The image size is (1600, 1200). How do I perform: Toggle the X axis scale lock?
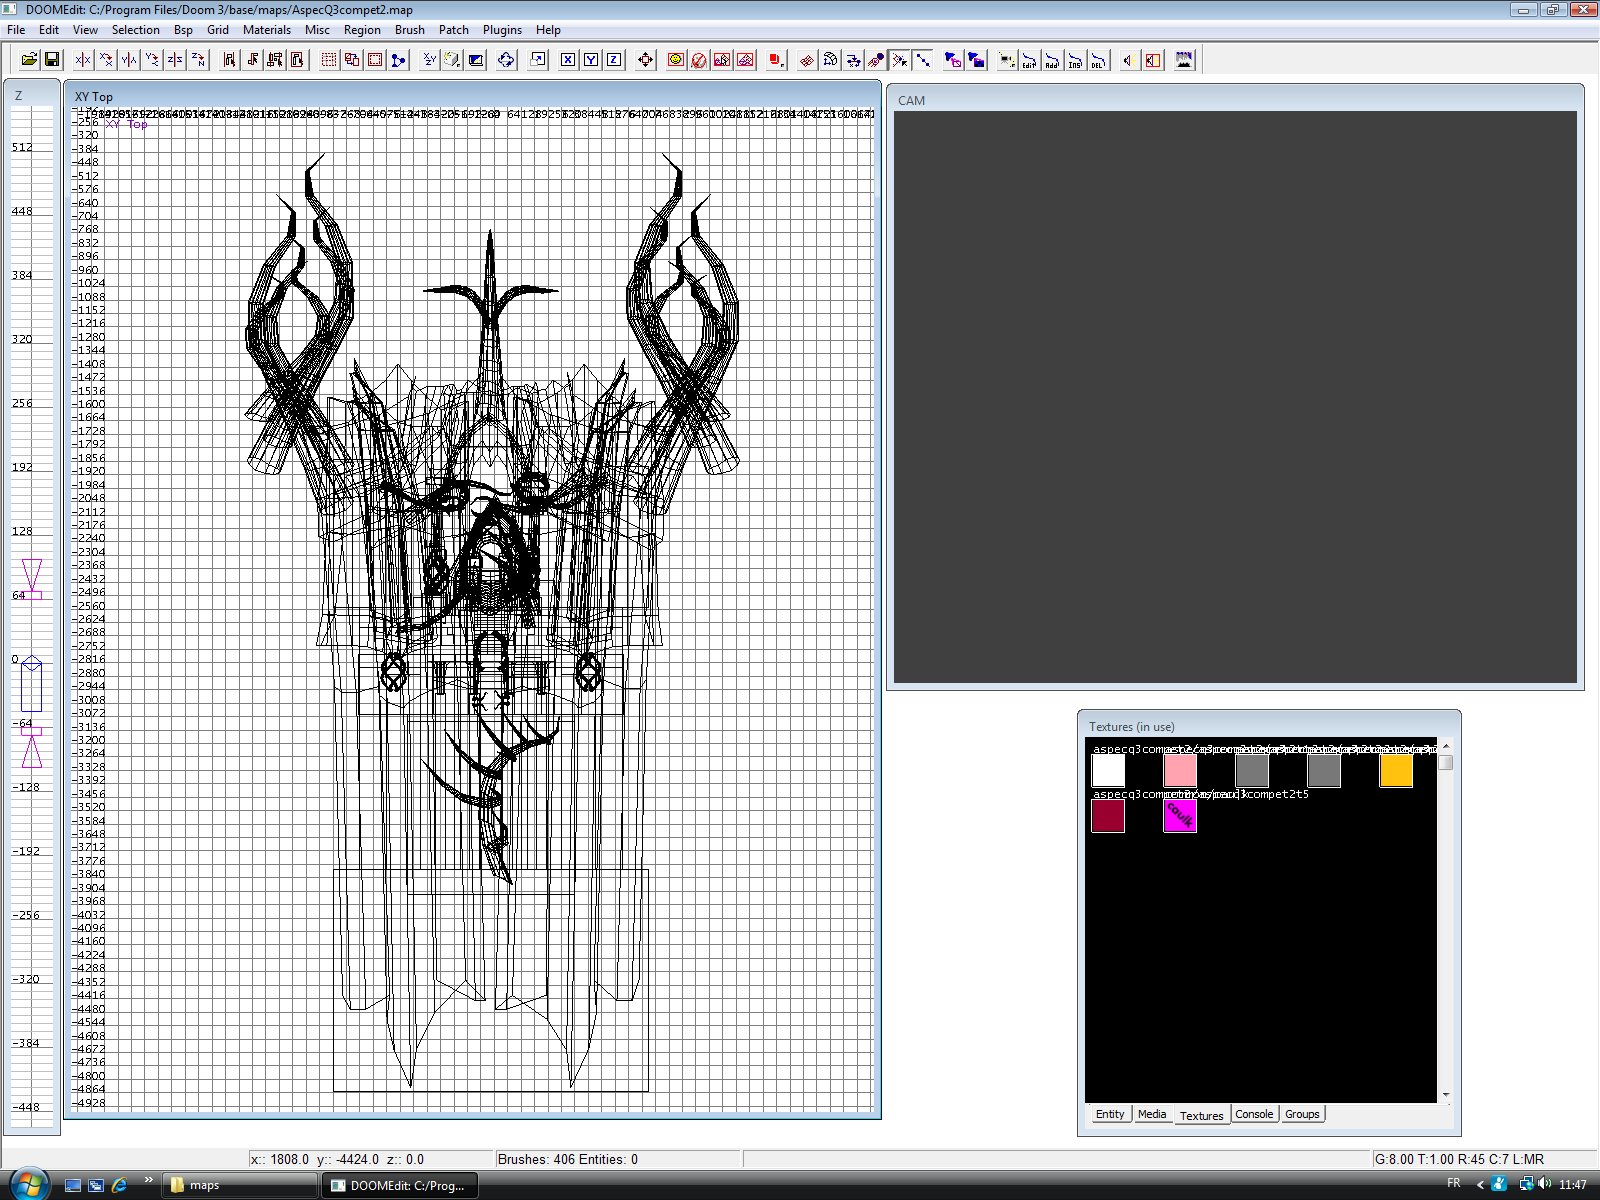[x=568, y=60]
